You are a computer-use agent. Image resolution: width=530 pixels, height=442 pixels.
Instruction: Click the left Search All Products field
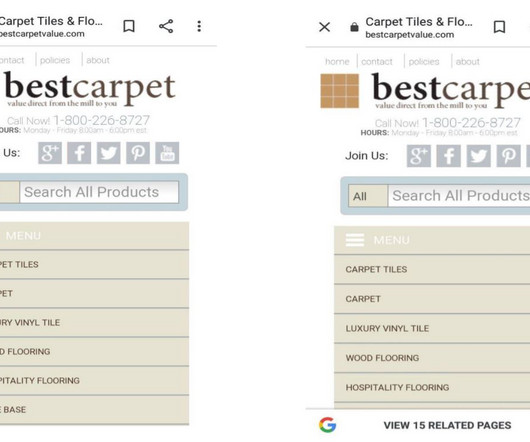[99, 192]
